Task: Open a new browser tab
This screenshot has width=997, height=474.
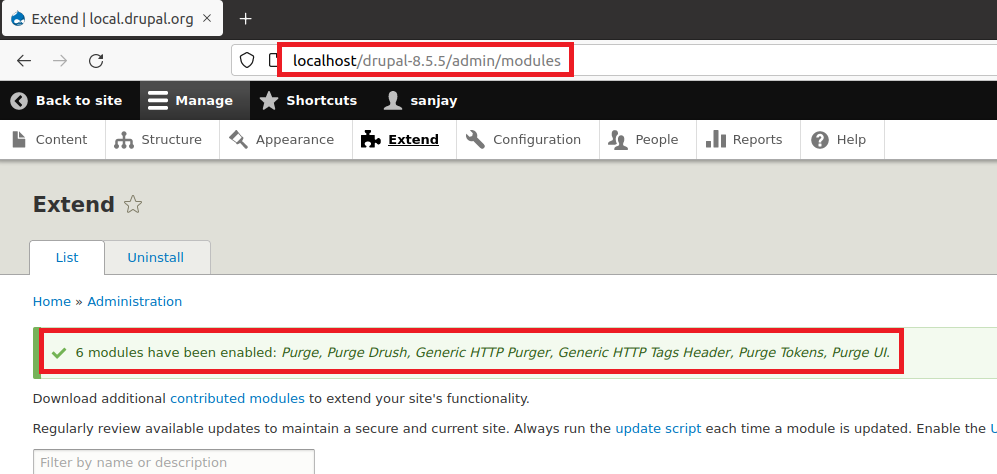Action: pyautogui.click(x=245, y=19)
